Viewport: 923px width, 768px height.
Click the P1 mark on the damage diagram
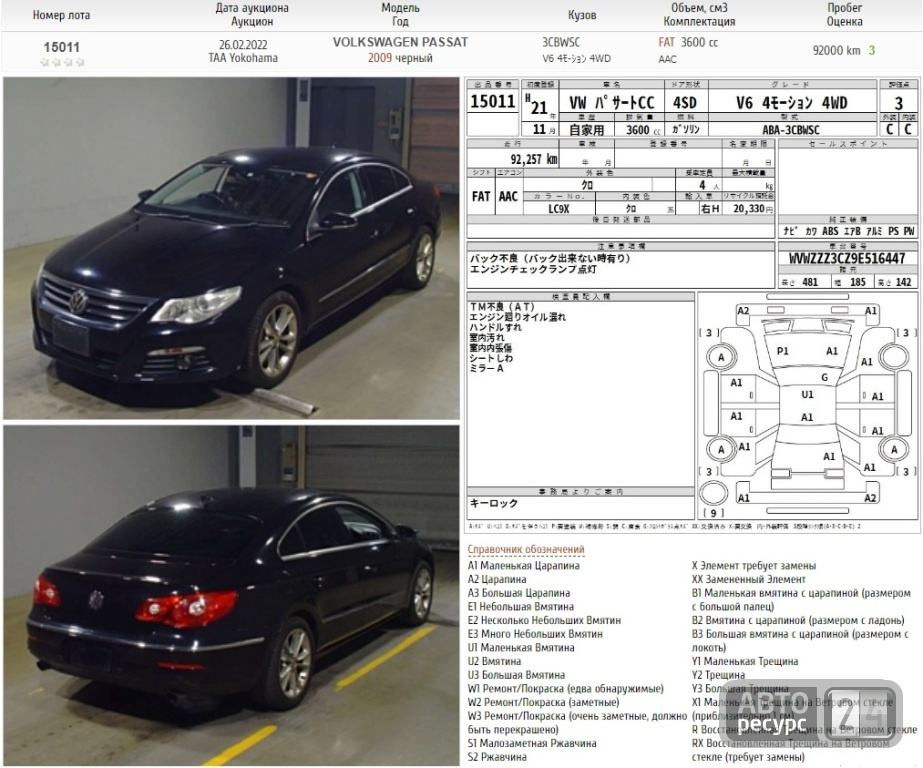782,351
